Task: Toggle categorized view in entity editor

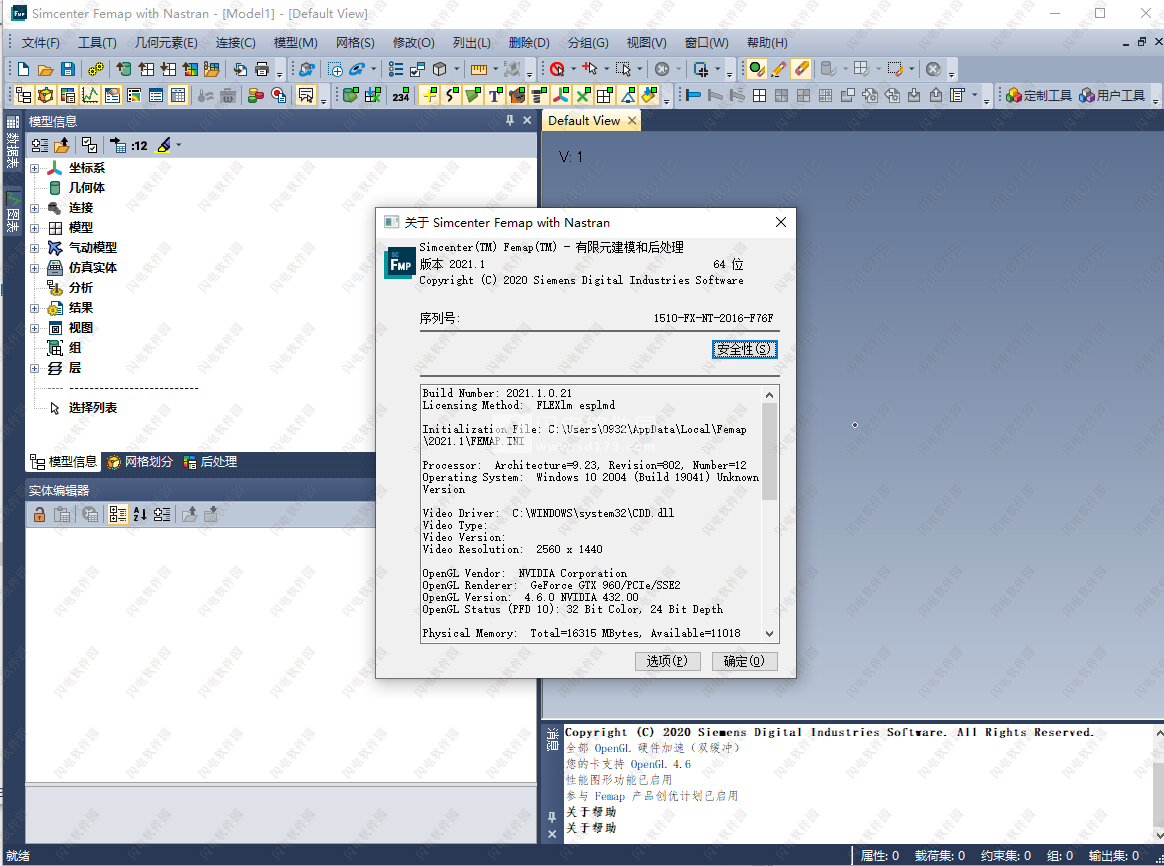Action: tap(117, 514)
